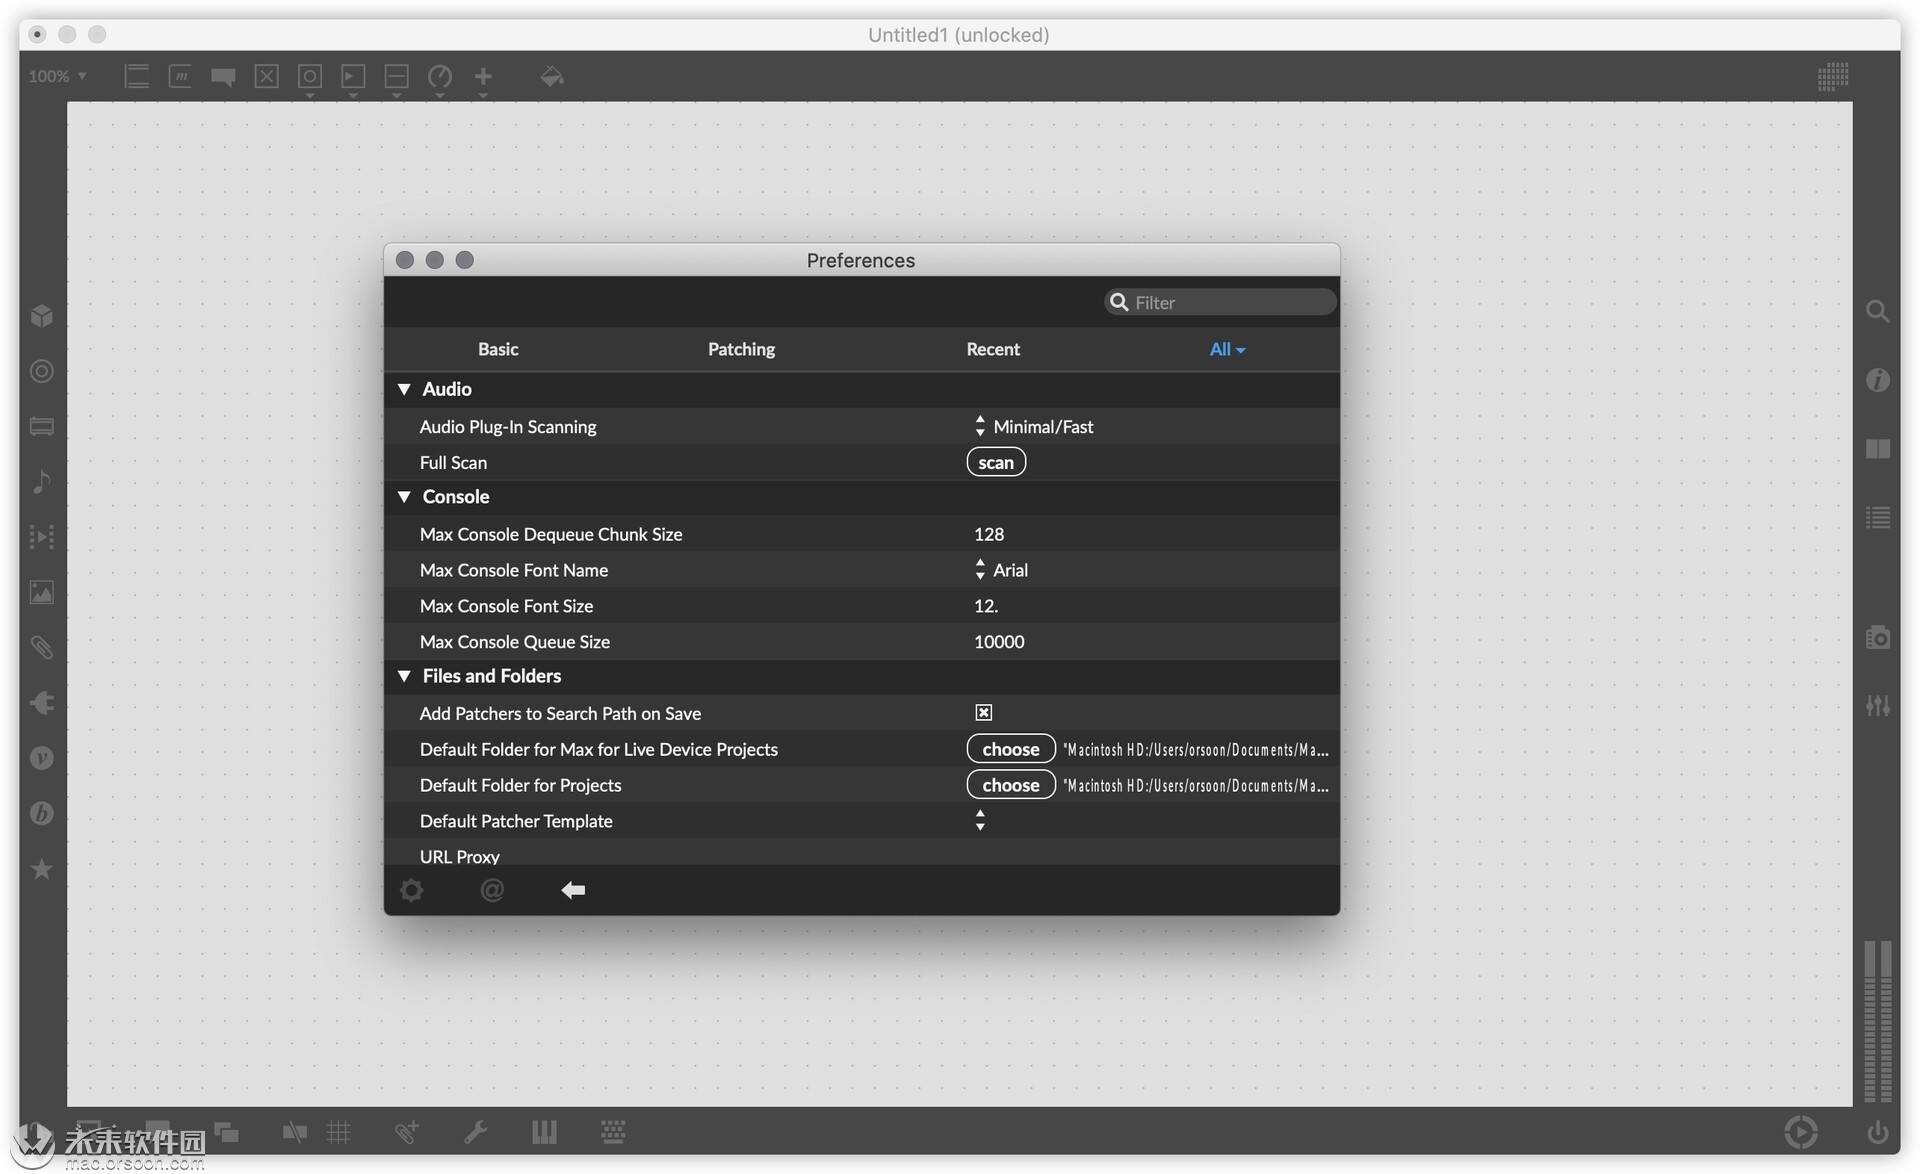Click the @ icon in Preferences footer
This screenshot has height=1174, width=1920.
(492, 889)
